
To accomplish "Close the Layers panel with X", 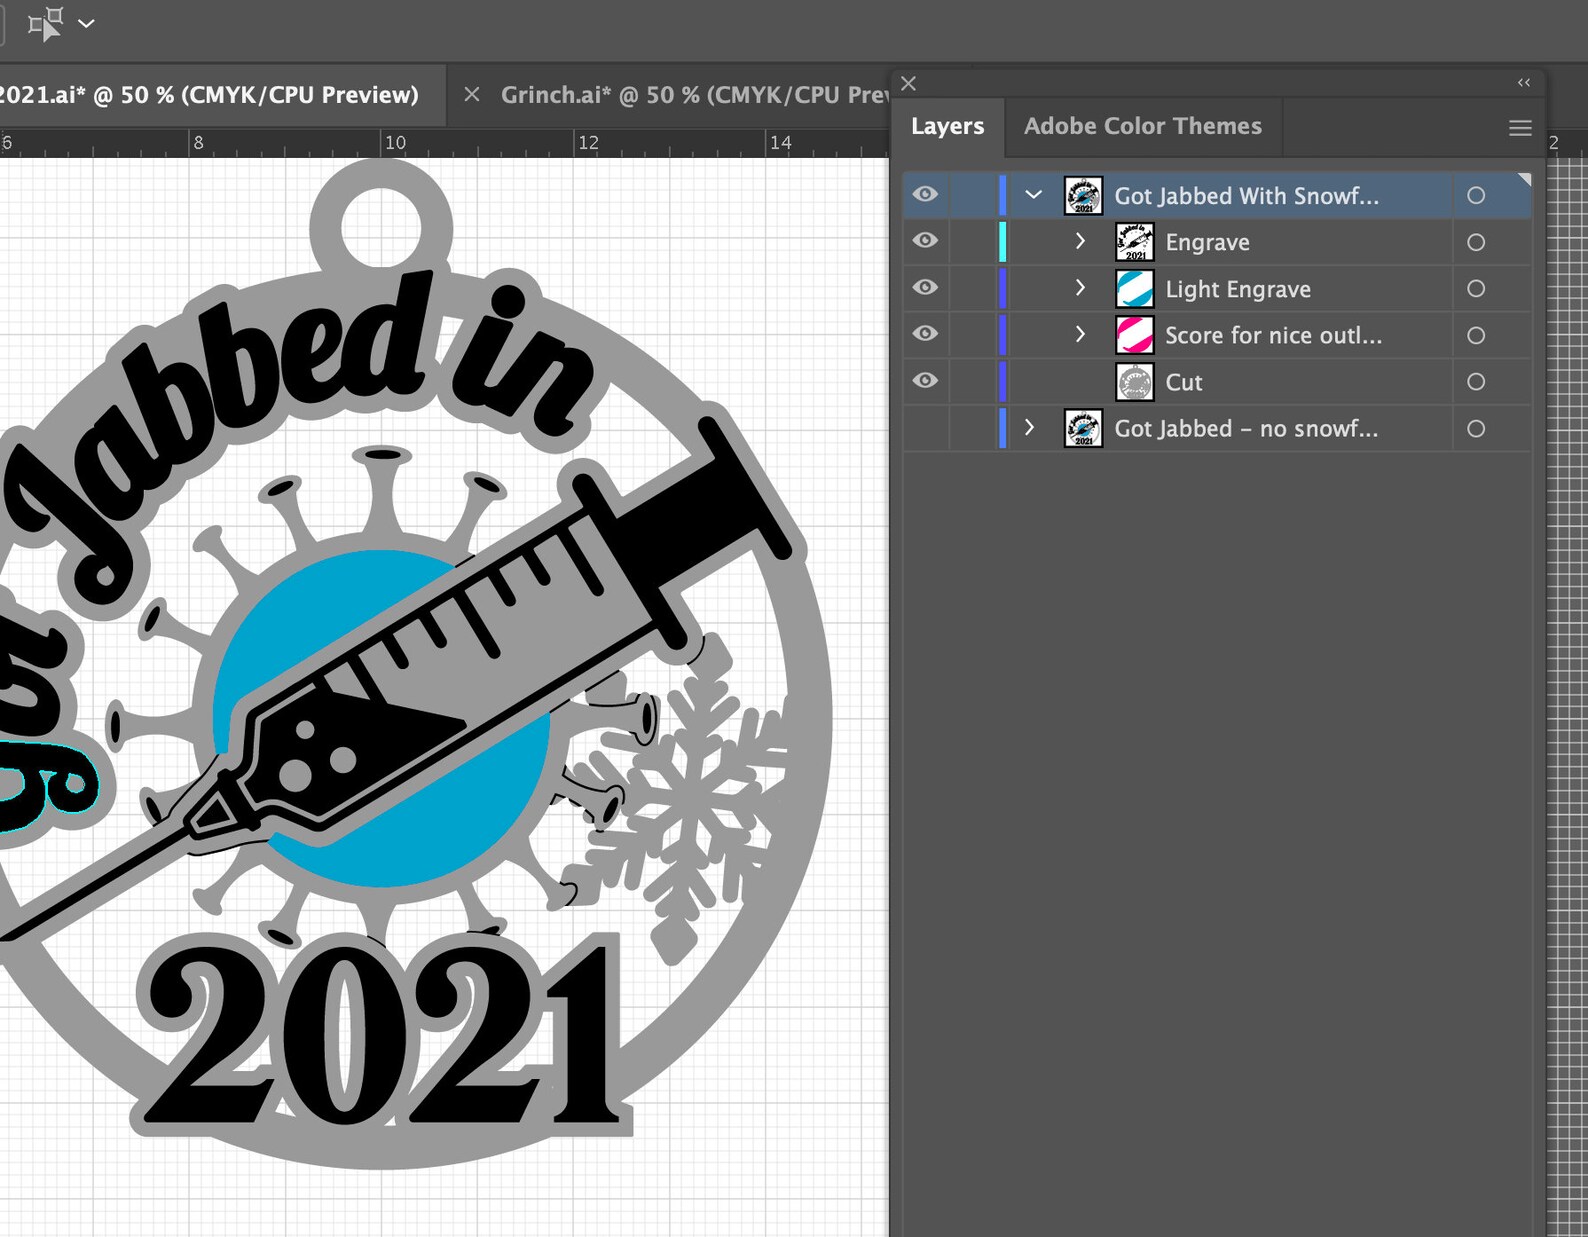I will pos(908,84).
